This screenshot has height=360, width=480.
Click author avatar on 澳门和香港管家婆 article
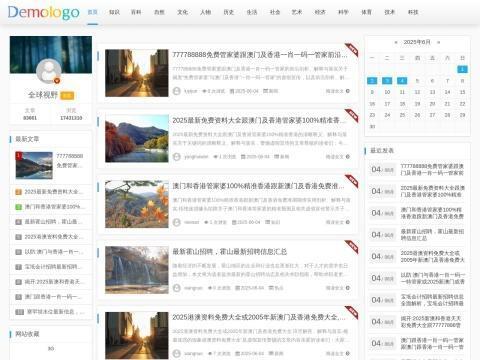click(177, 222)
